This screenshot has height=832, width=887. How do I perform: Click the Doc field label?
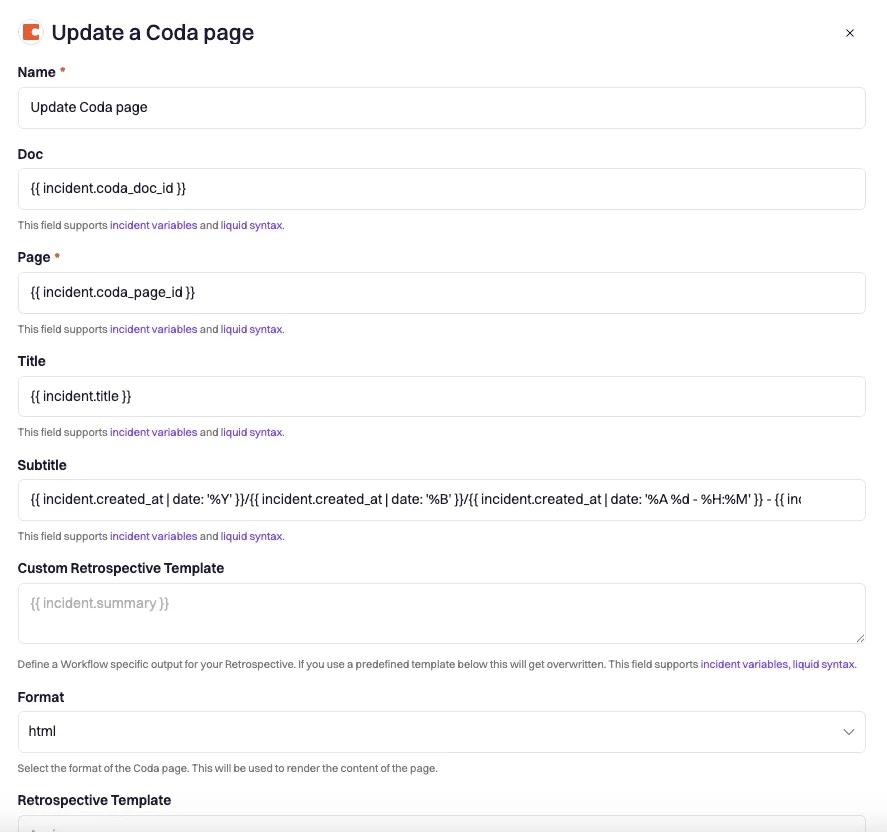click(x=30, y=154)
